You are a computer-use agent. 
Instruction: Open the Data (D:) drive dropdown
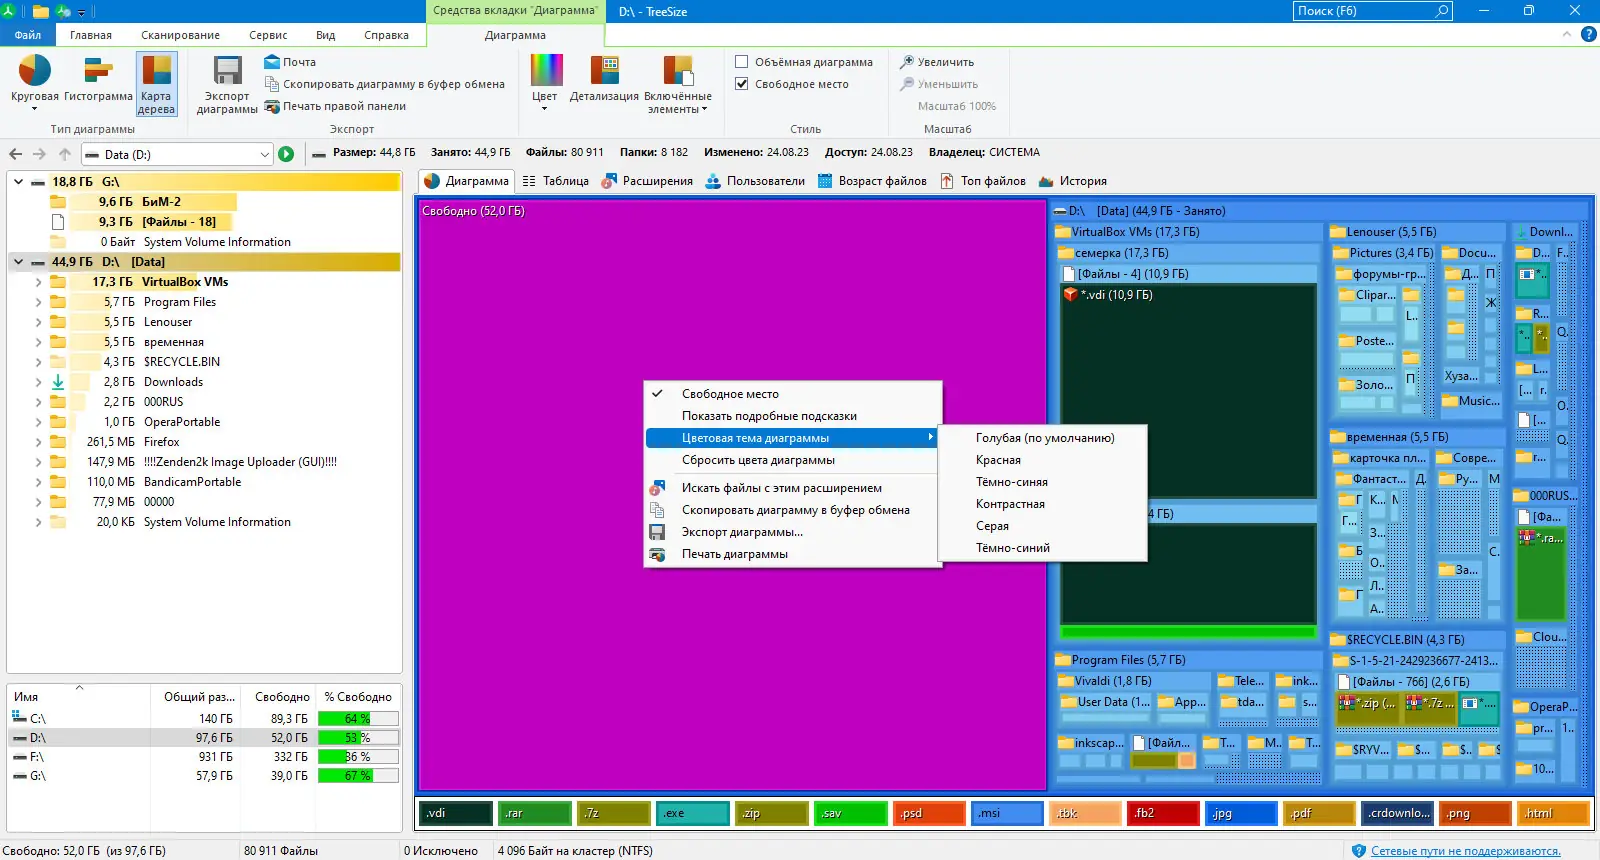pyautogui.click(x=264, y=154)
